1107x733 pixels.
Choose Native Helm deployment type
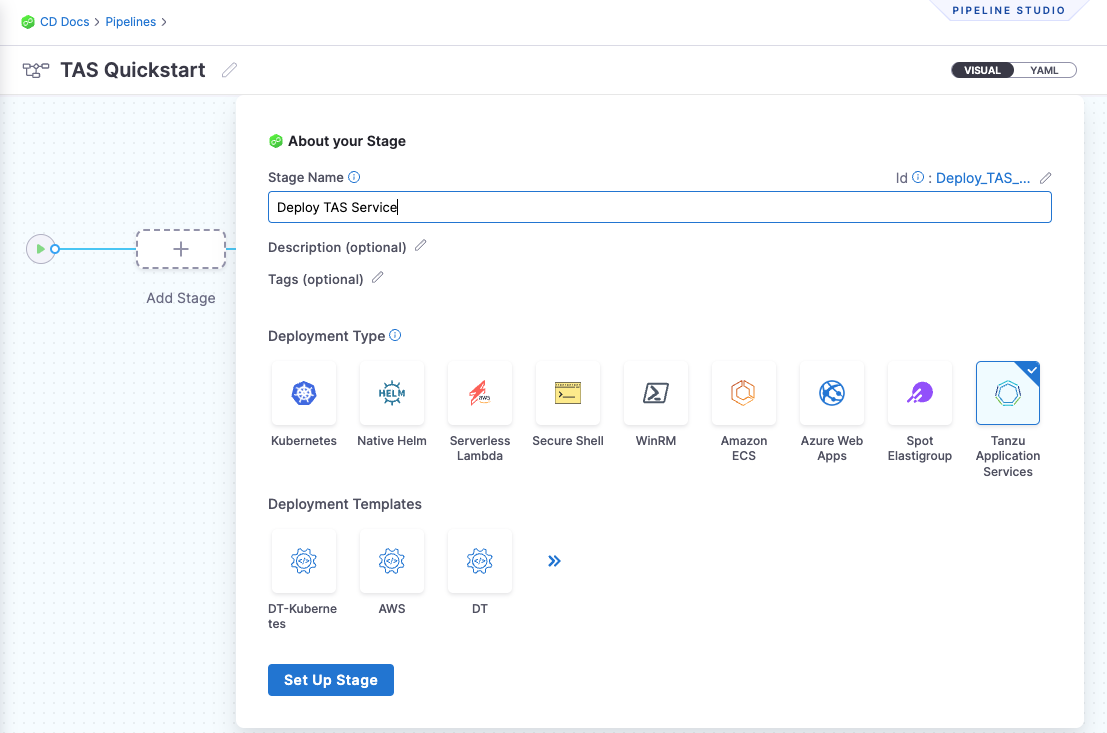point(392,394)
